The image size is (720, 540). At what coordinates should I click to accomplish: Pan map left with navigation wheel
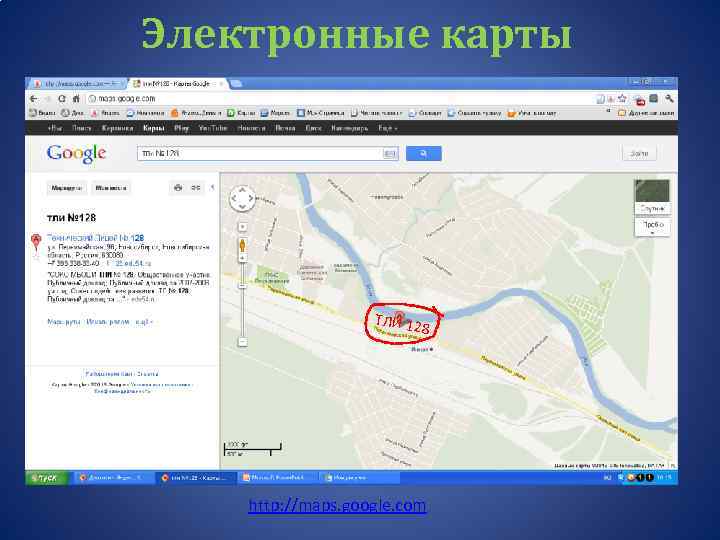click(x=234, y=199)
